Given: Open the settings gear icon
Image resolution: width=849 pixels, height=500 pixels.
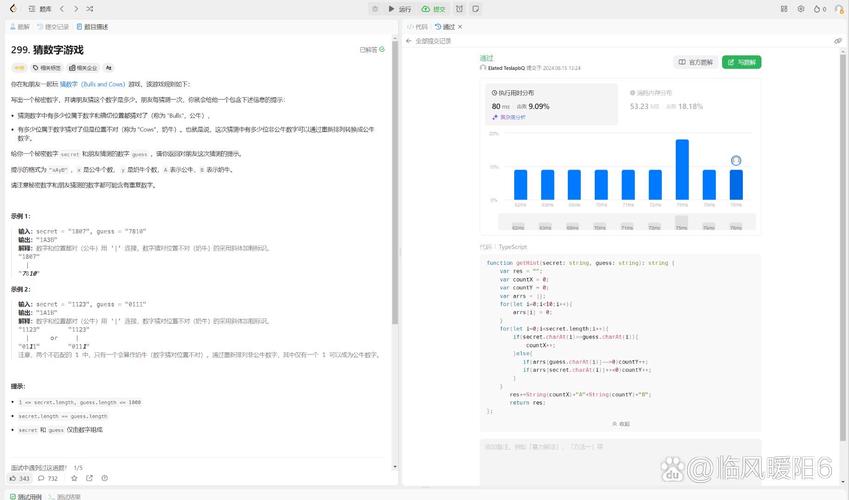Looking at the screenshot, I should [x=801, y=9].
